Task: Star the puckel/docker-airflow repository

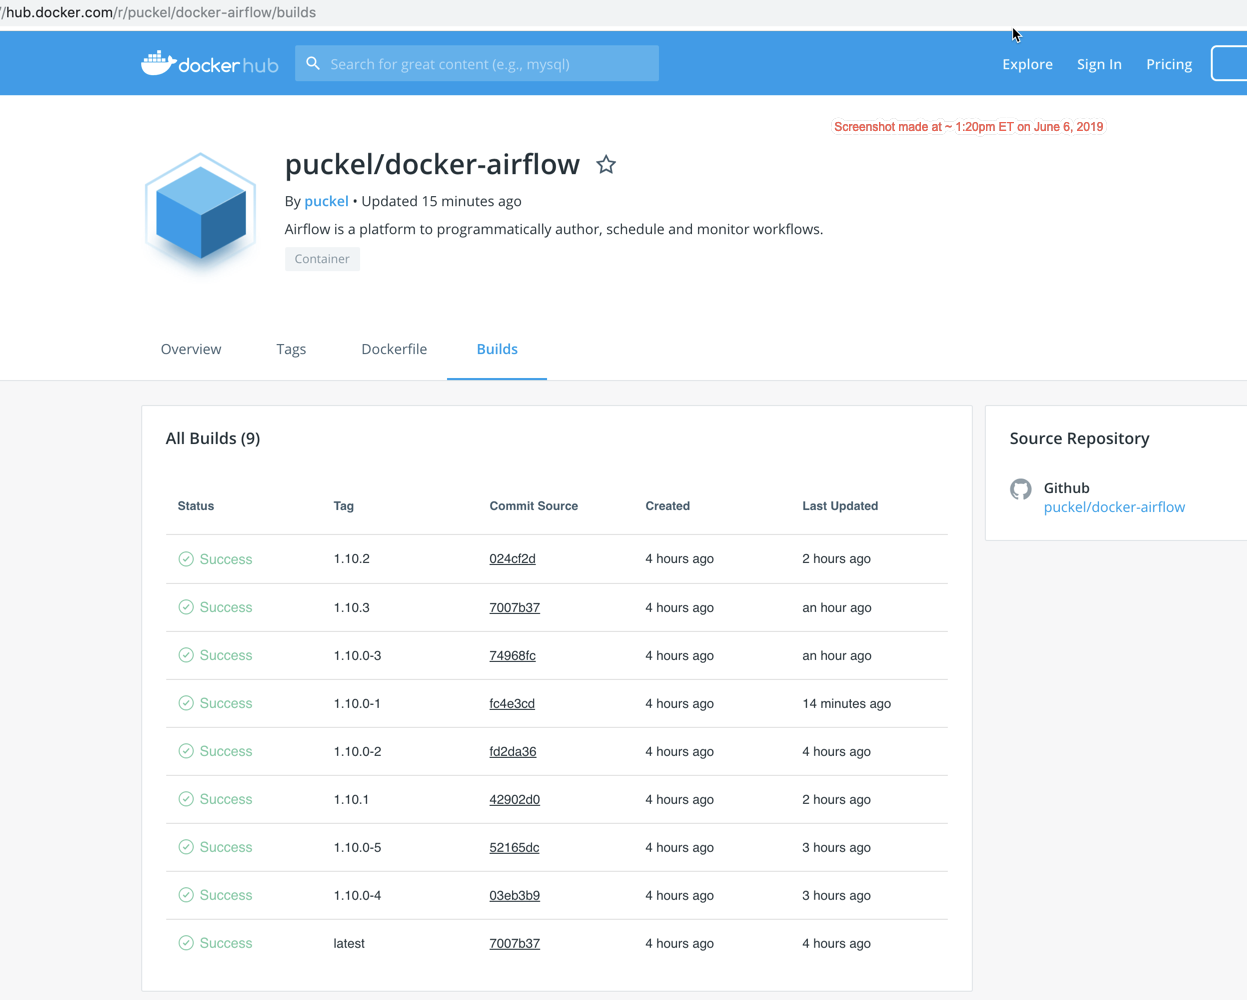Action: coord(606,165)
